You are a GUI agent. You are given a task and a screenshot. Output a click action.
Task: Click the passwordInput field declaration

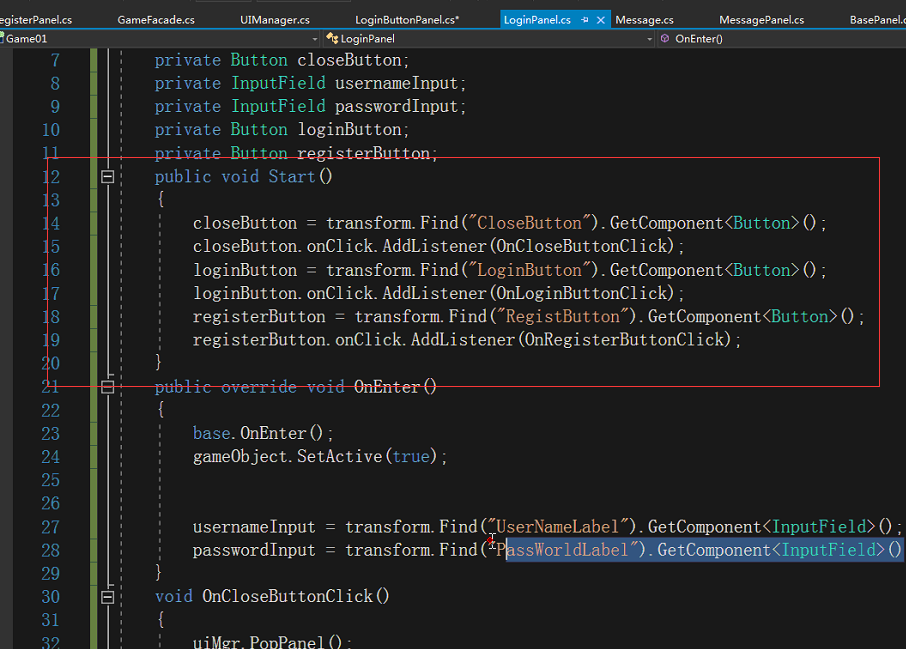[310, 106]
